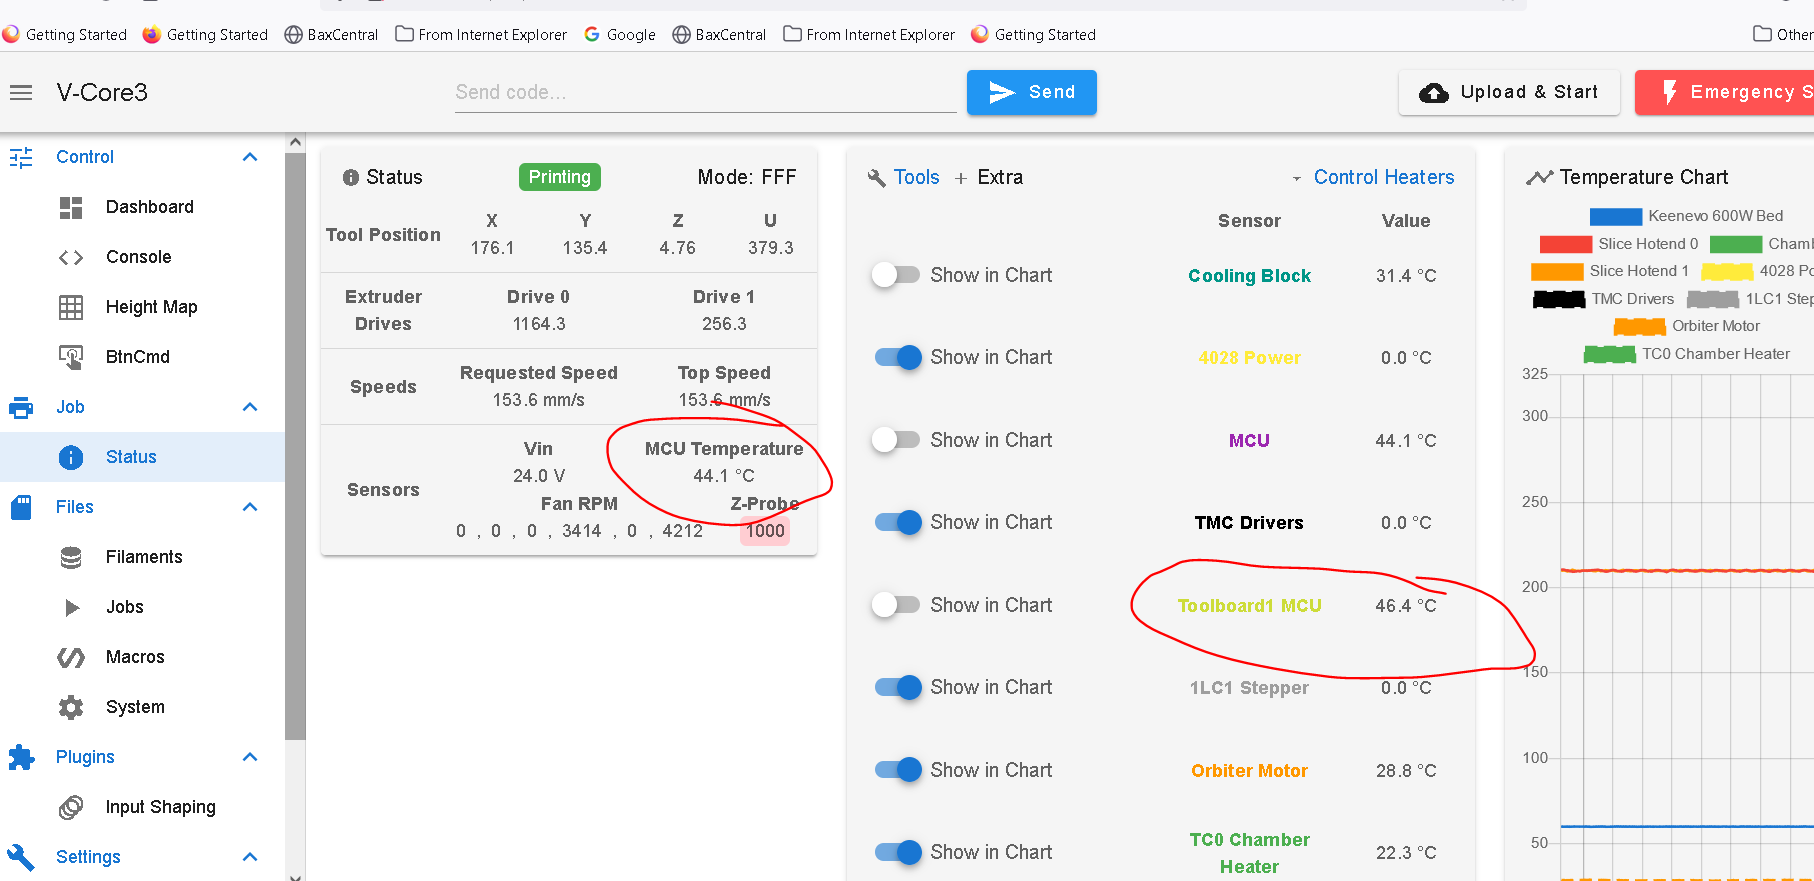Screen dimensions: 1814x881
Task: Switch to the Extra tab
Action: tap(989, 178)
